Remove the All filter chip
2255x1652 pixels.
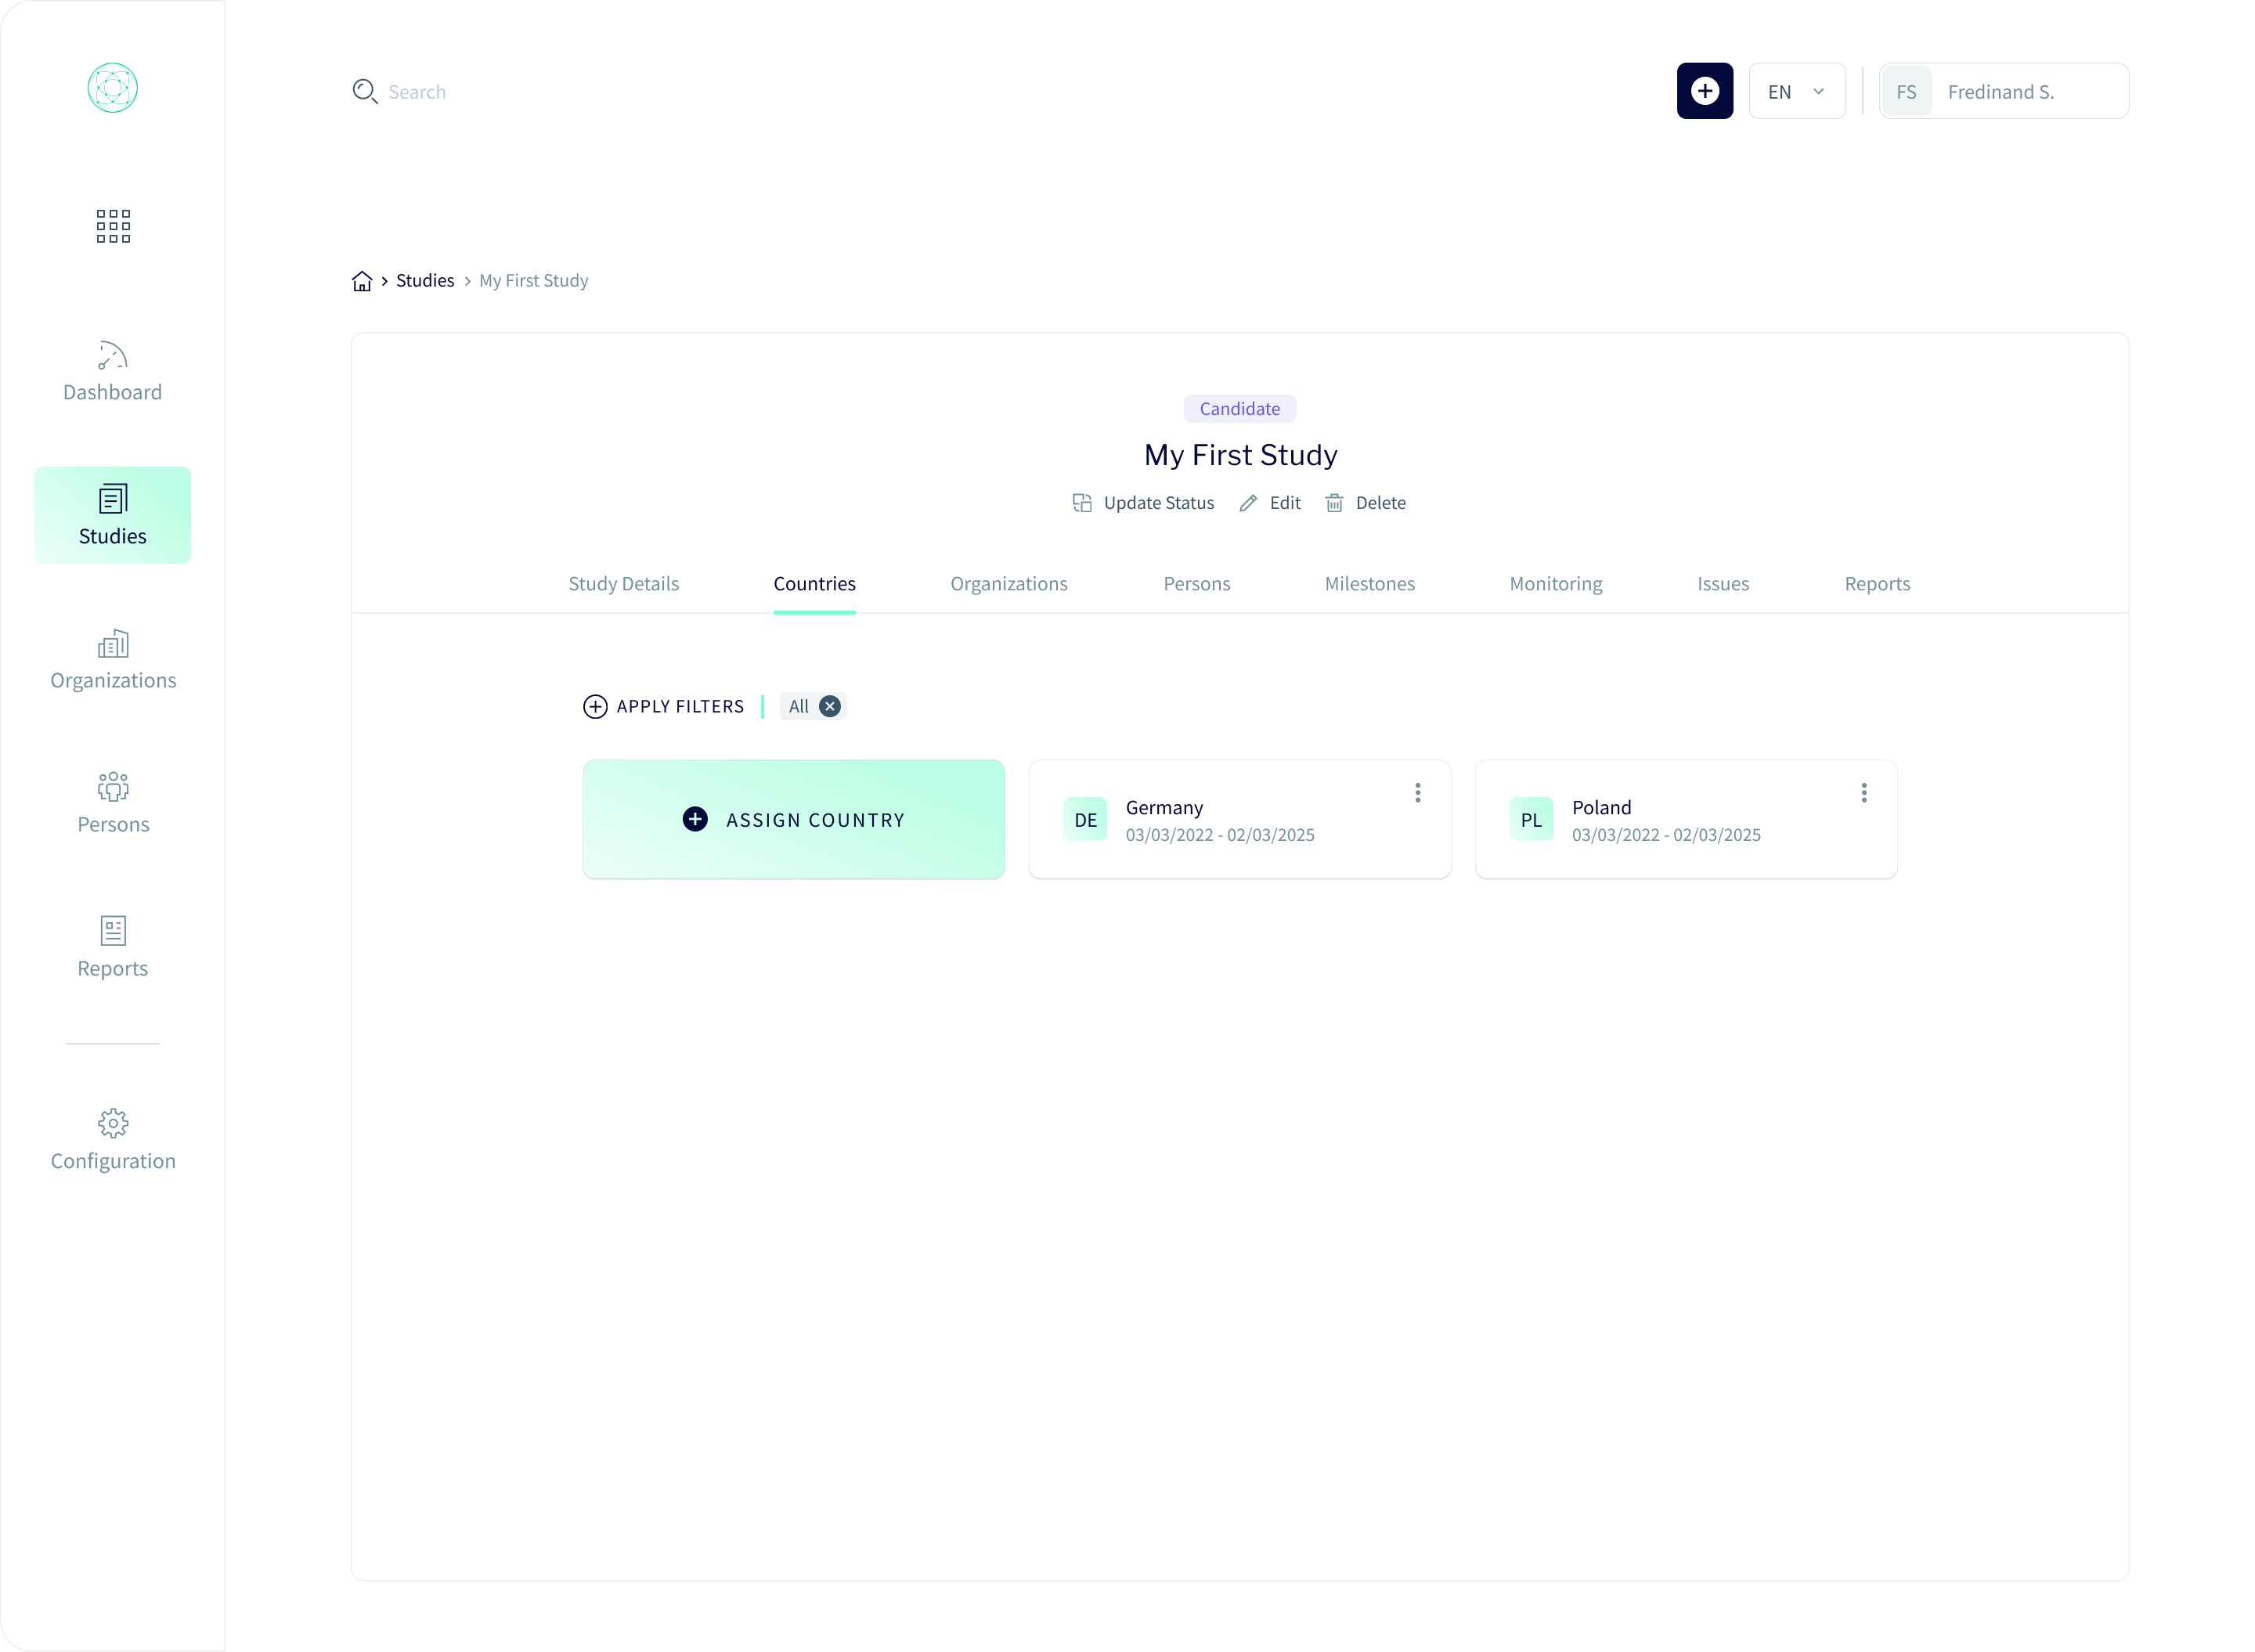click(x=829, y=706)
